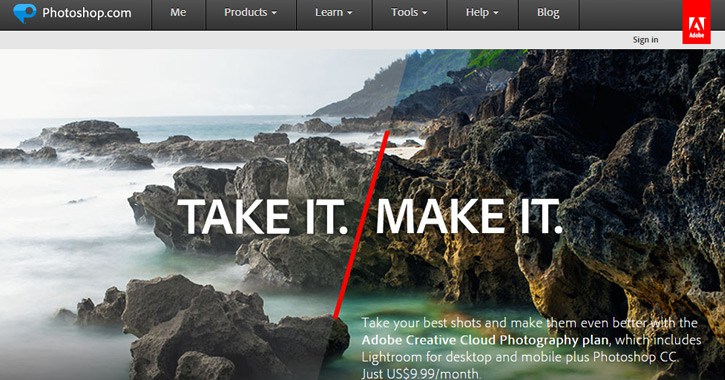Viewport: 725px width, 380px height.
Task: Open the Products menu
Action: pos(250,12)
